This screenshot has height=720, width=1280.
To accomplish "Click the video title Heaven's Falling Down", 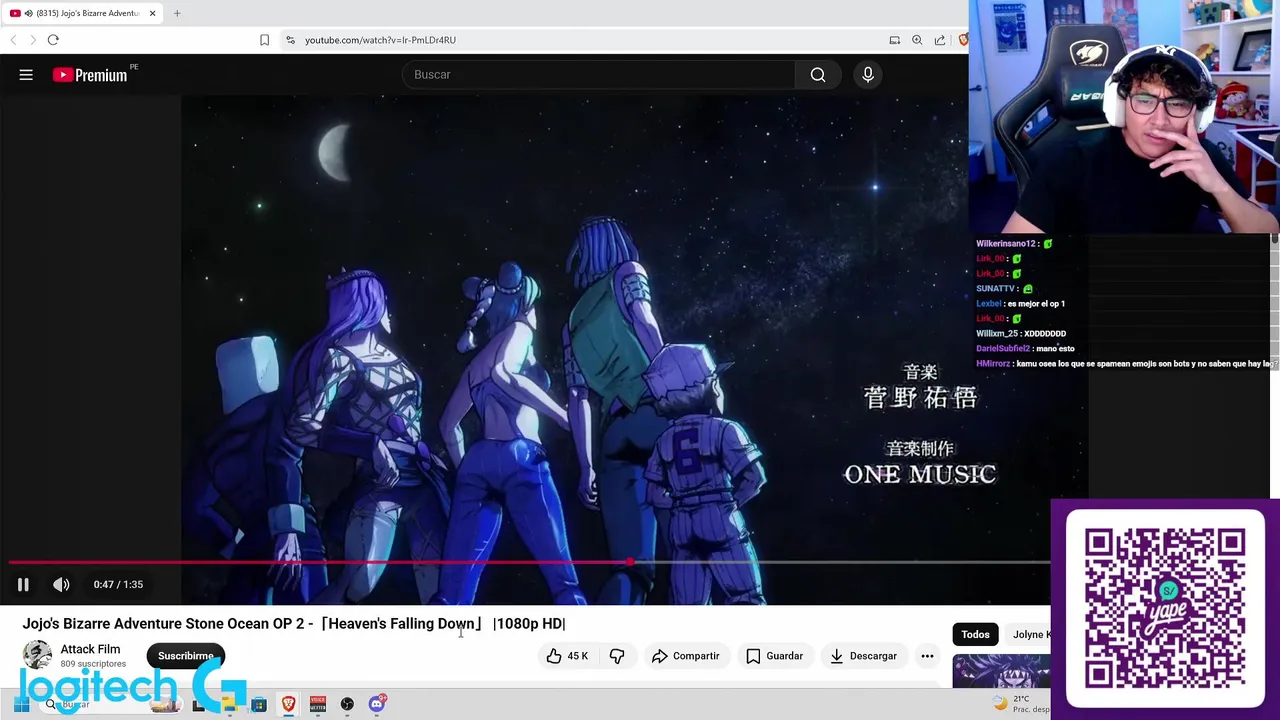I will pos(294,624).
